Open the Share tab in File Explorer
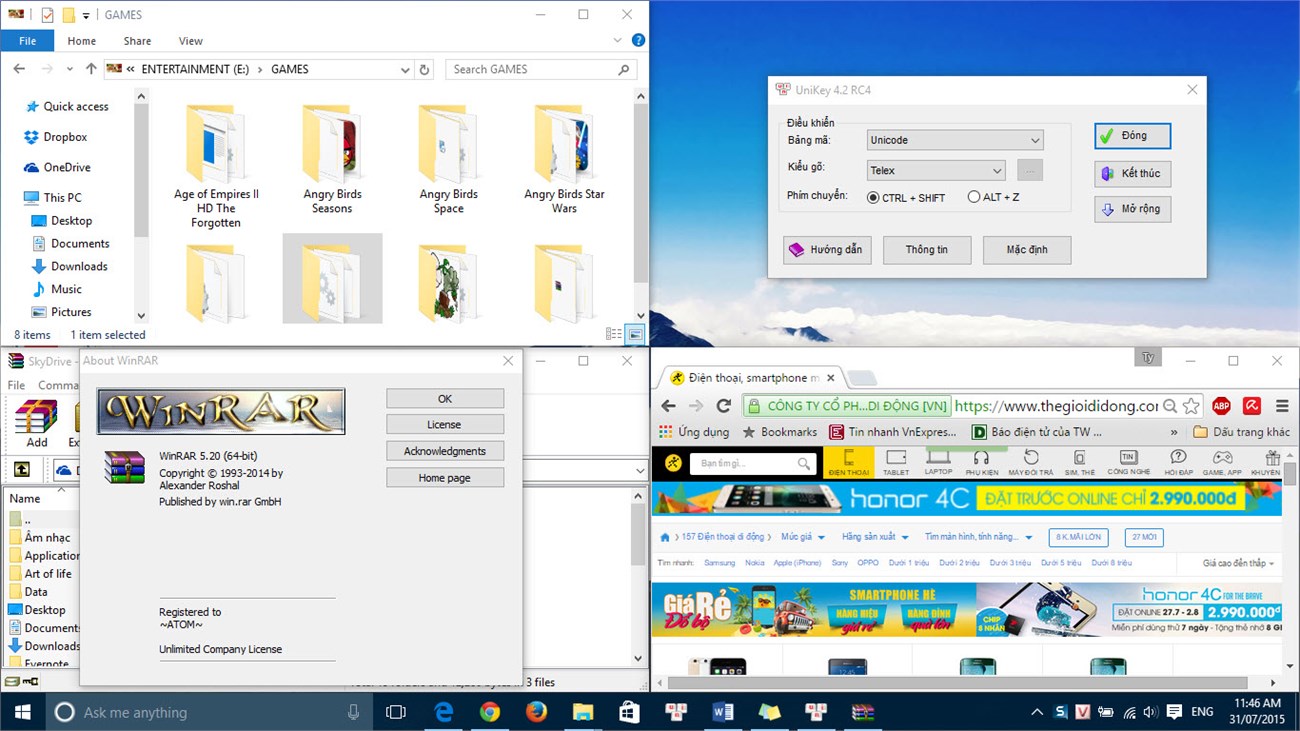The width and height of the screenshot is (1300, 731). click(x=136, y=40)
